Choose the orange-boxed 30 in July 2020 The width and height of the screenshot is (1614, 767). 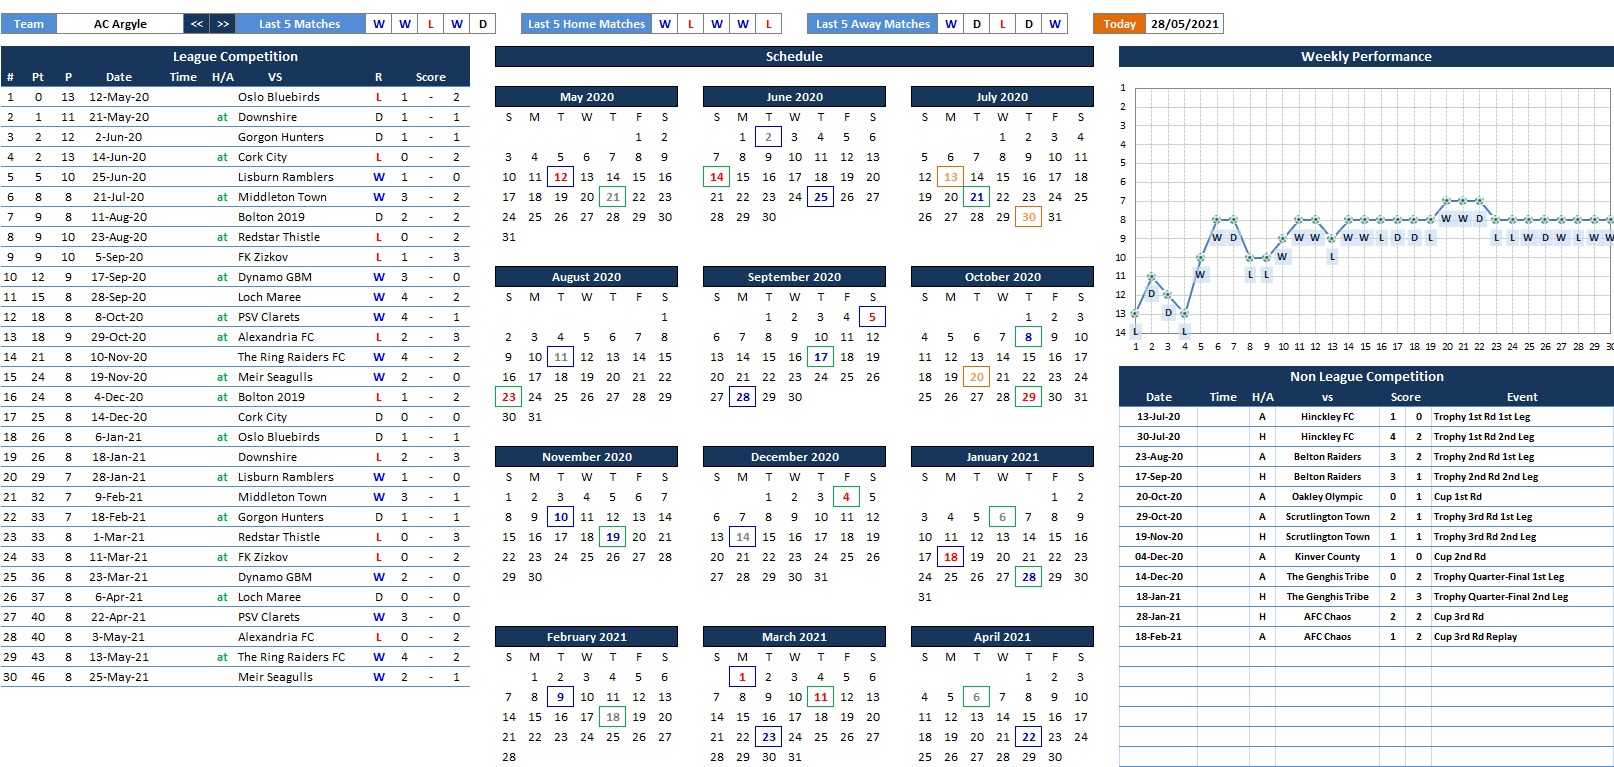[x=1028, y=217]
